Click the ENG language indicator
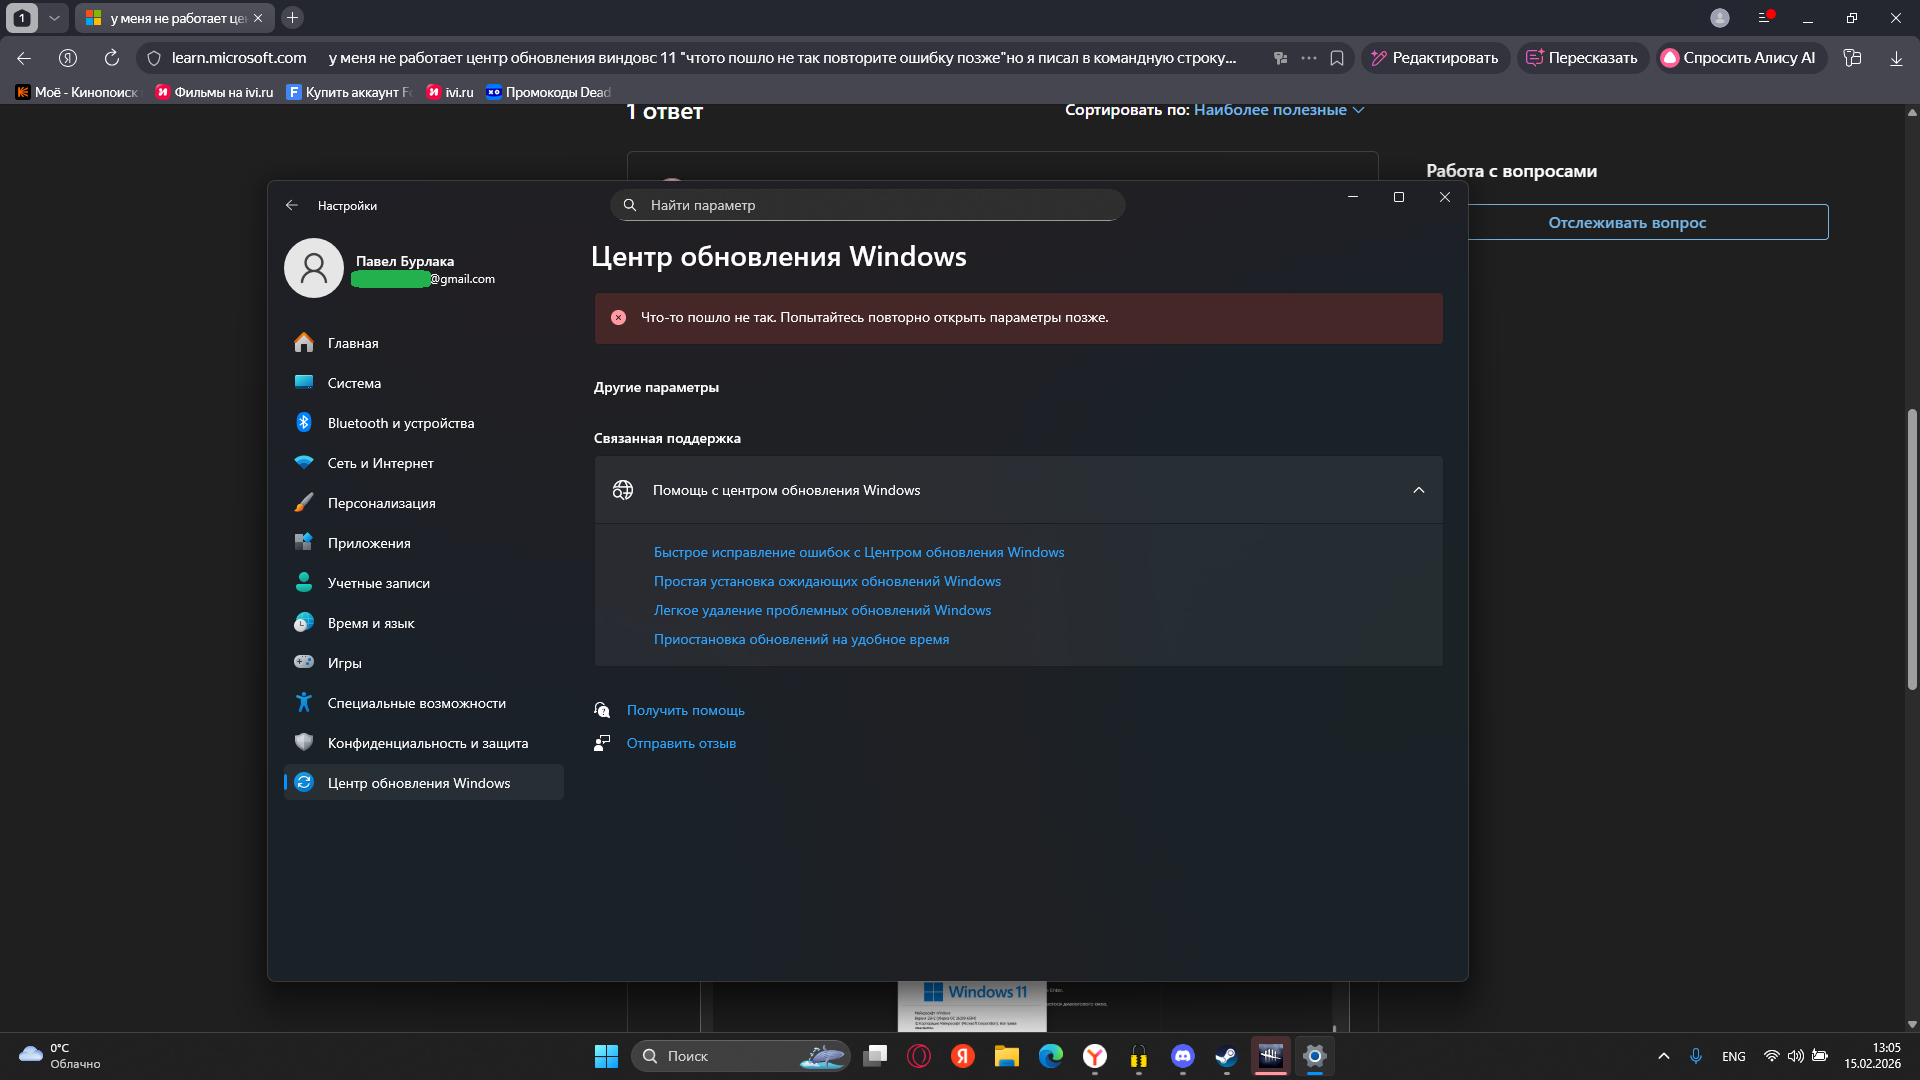Screen dimensions: 1920x1080 click(x=1734, y=1056)
